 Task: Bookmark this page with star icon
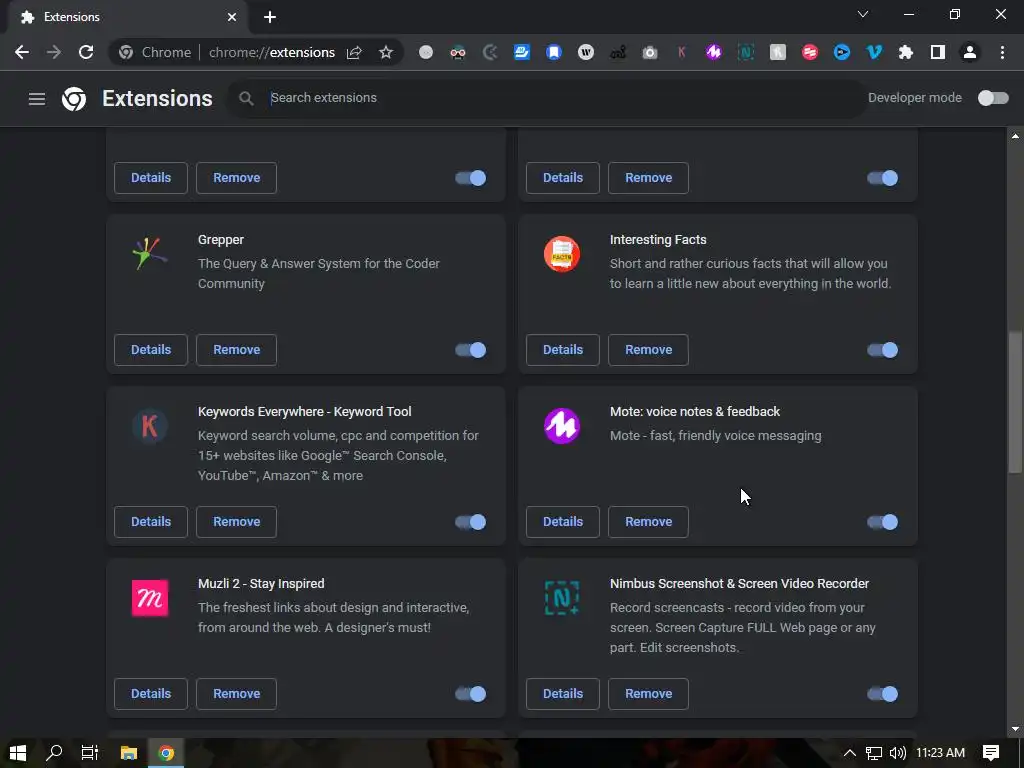tap(386, 52)
